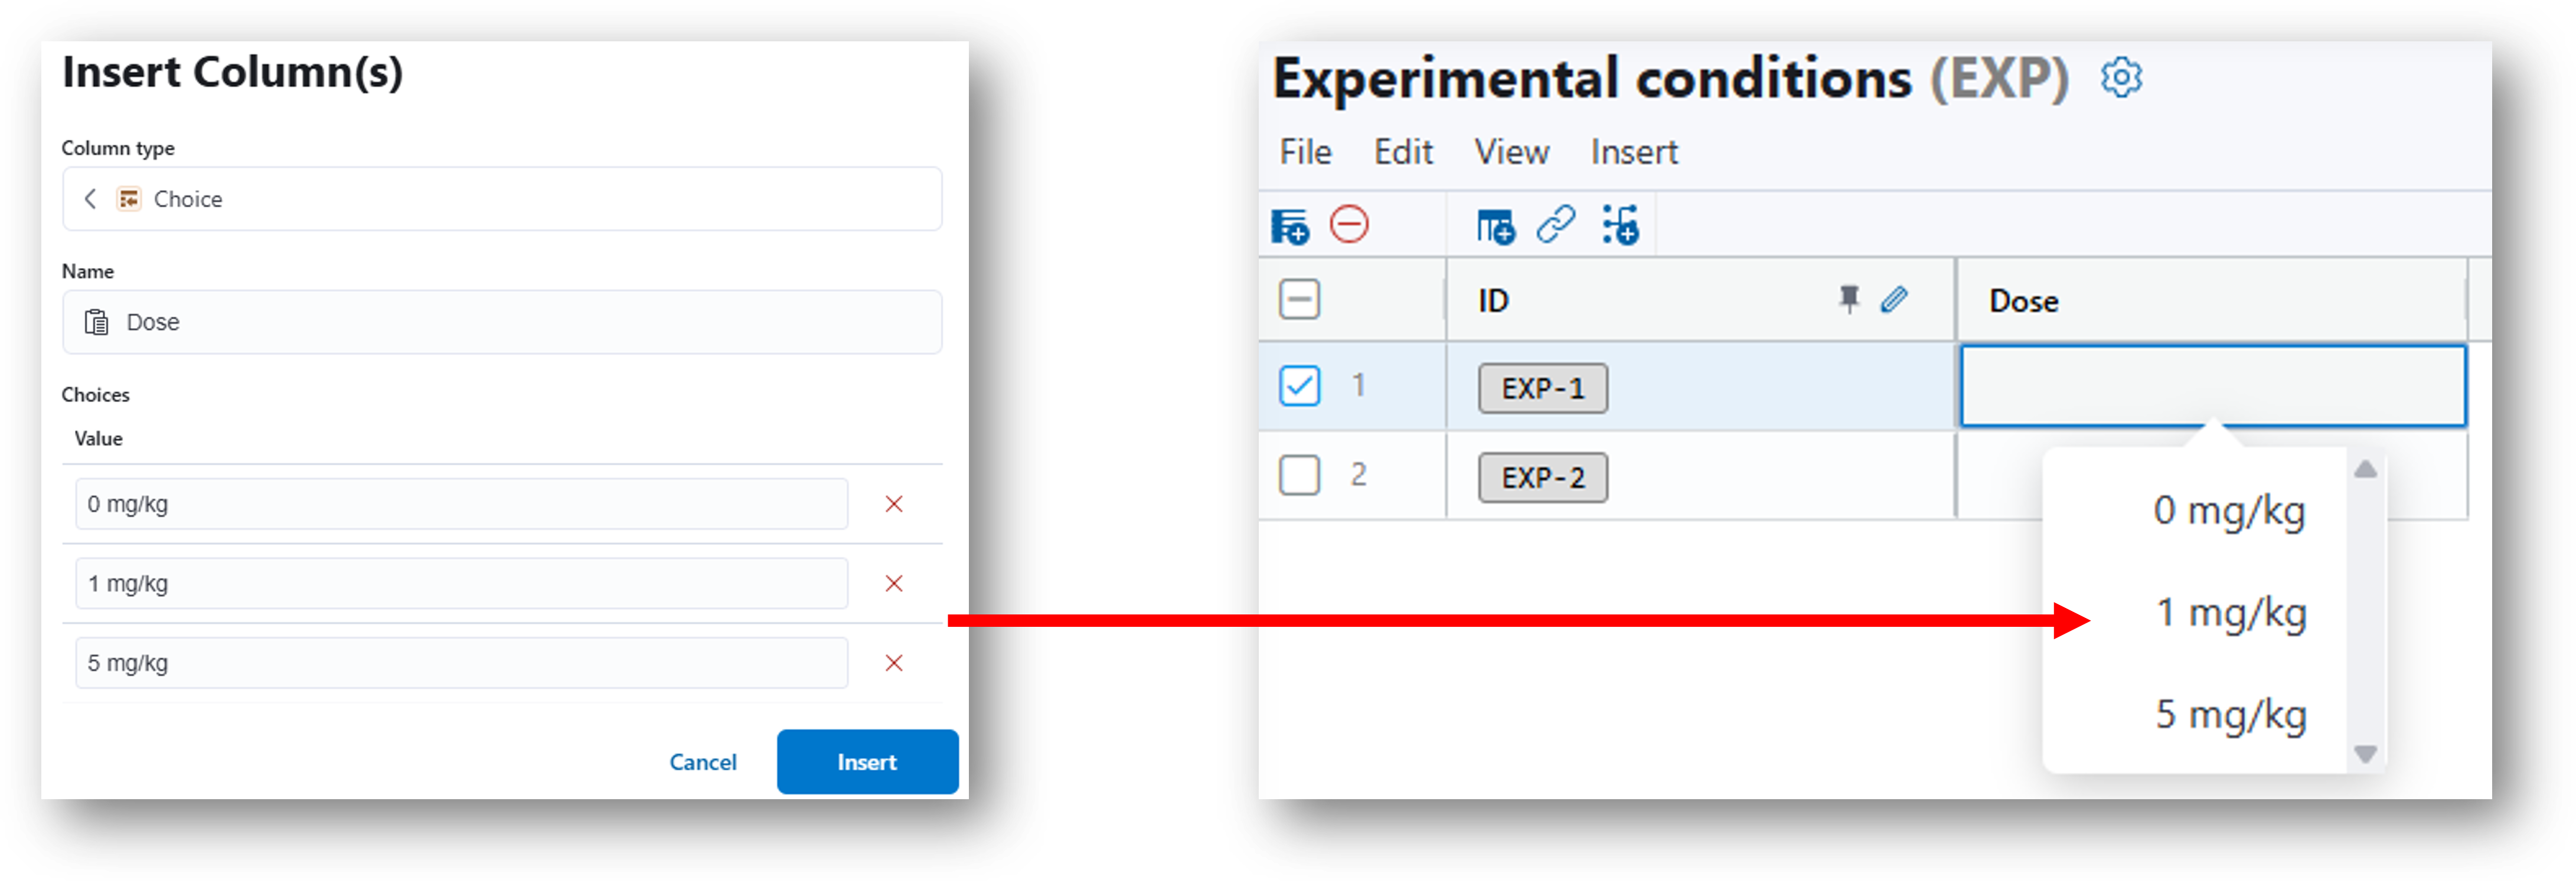2576x883 pixels.
Task: Click the pin icon in the ID column
Action: 1849,299
